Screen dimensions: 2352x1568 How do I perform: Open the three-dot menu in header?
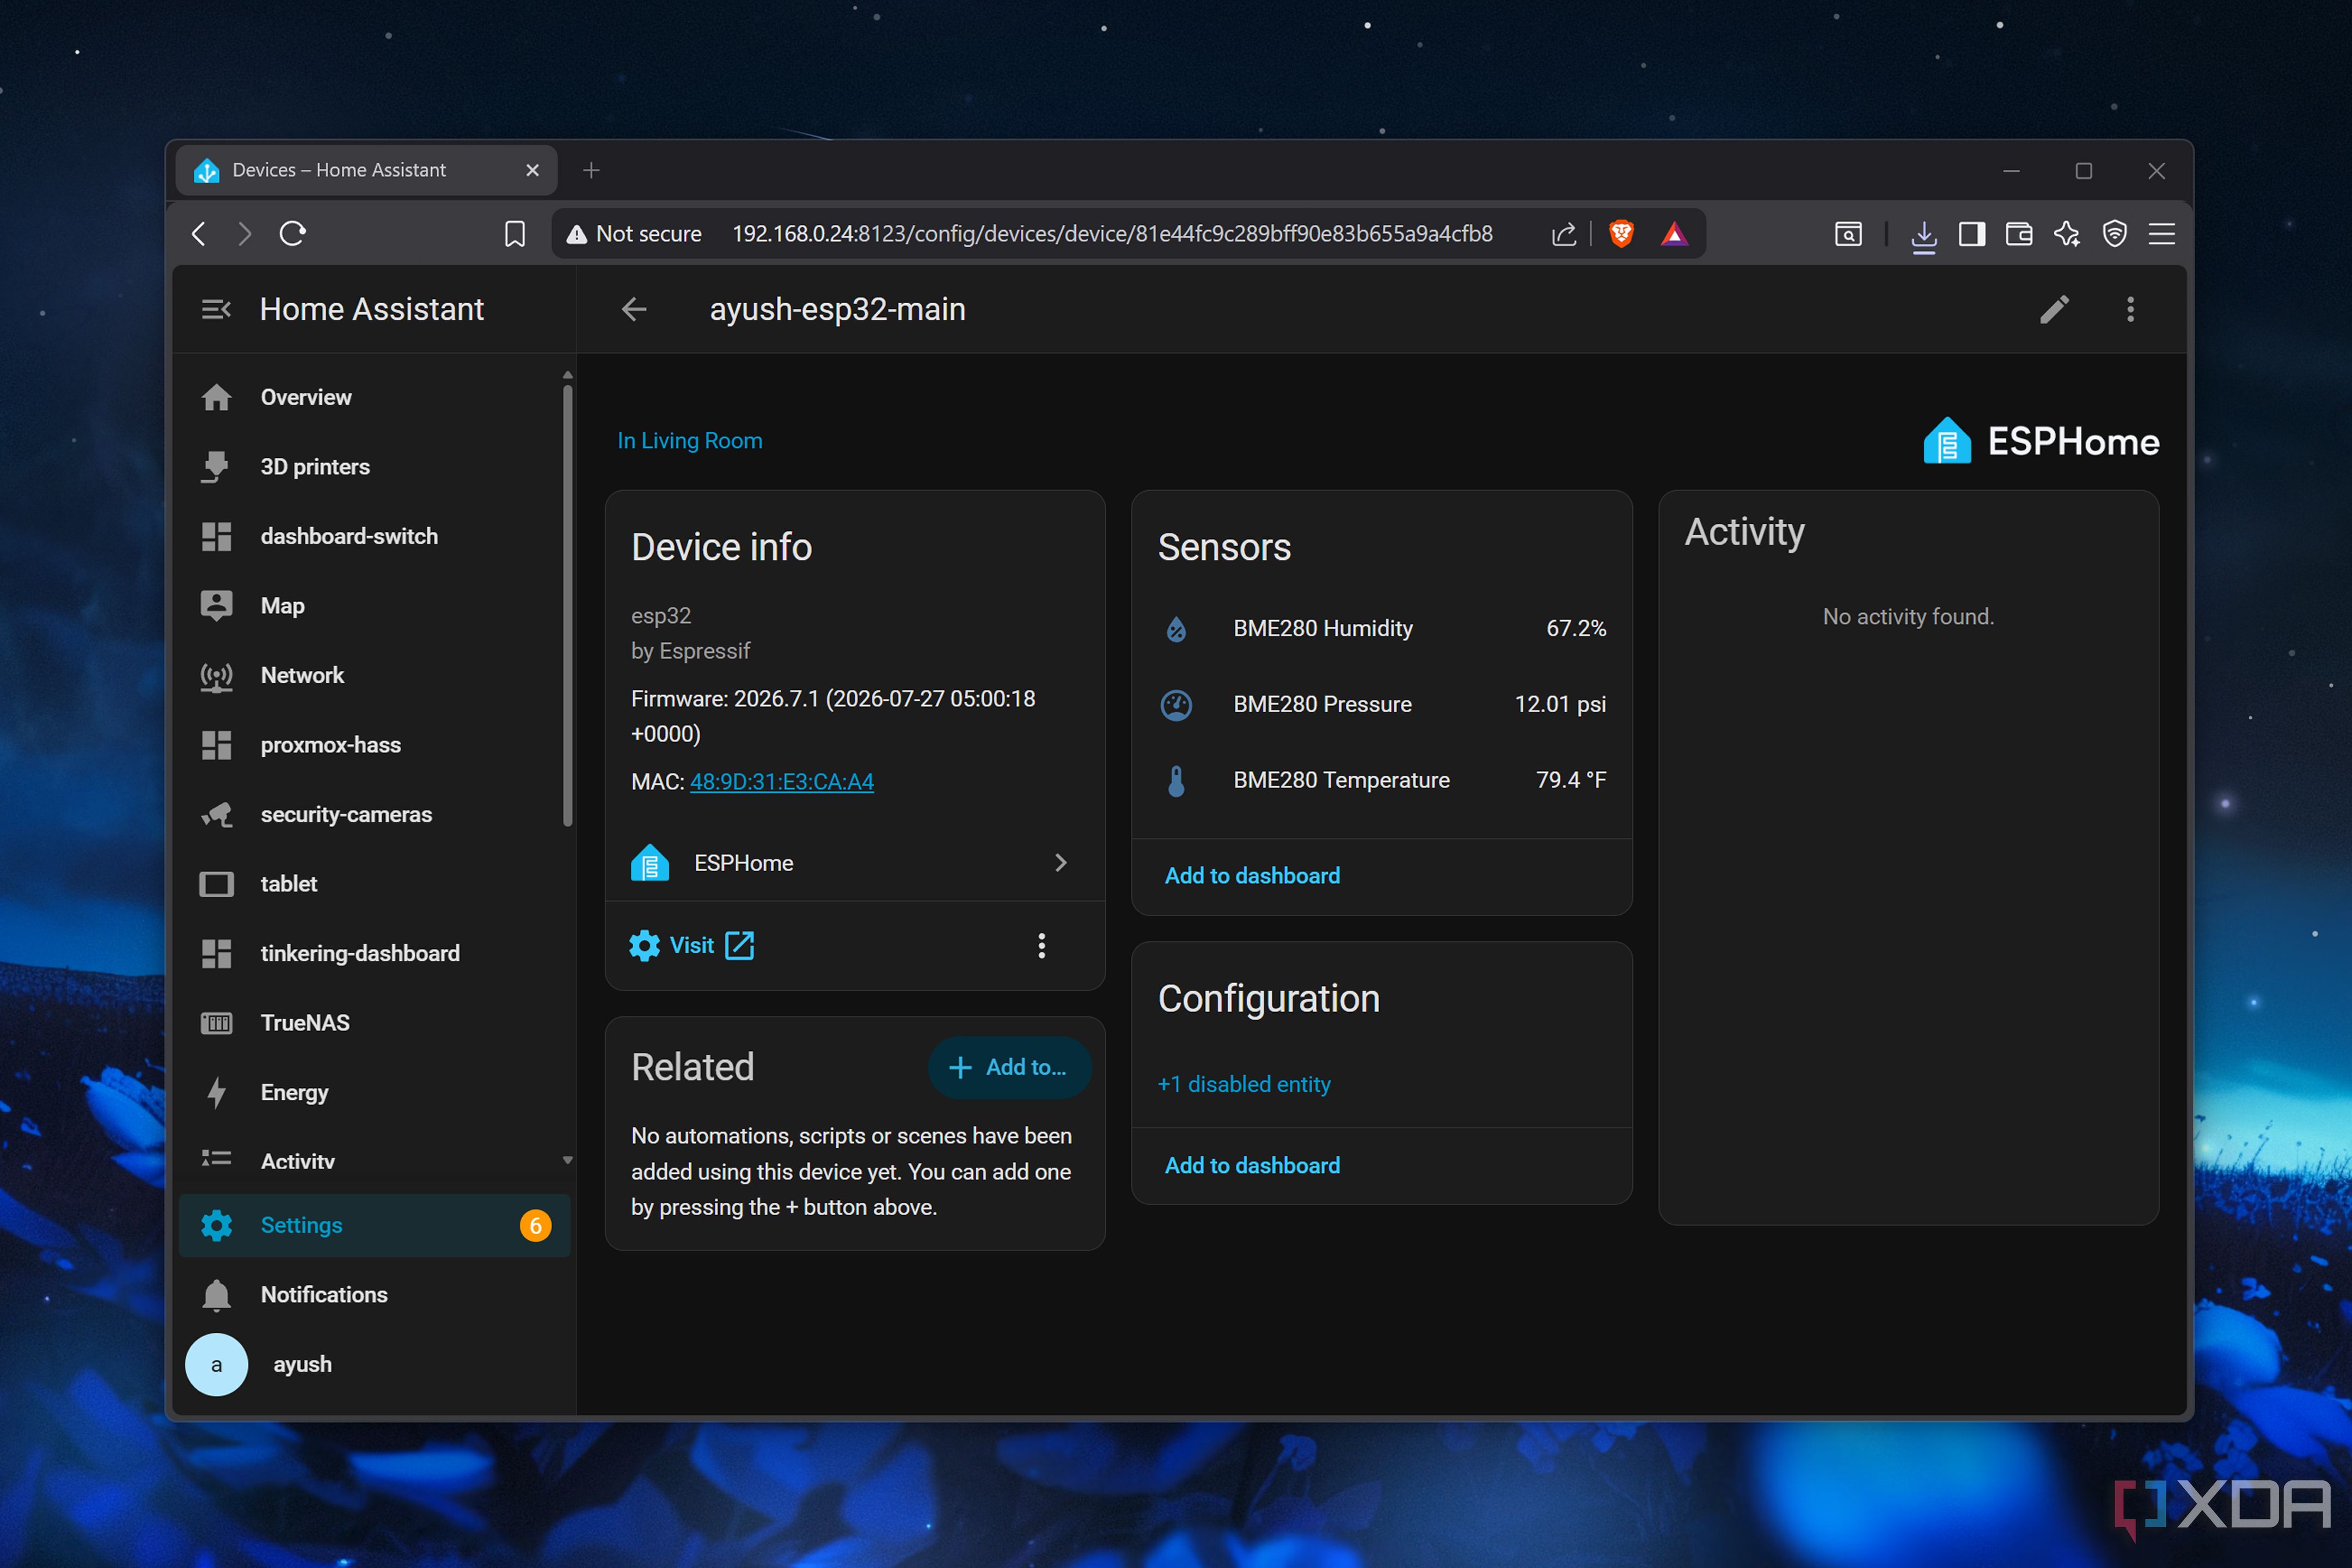(x=2130, y=310)
